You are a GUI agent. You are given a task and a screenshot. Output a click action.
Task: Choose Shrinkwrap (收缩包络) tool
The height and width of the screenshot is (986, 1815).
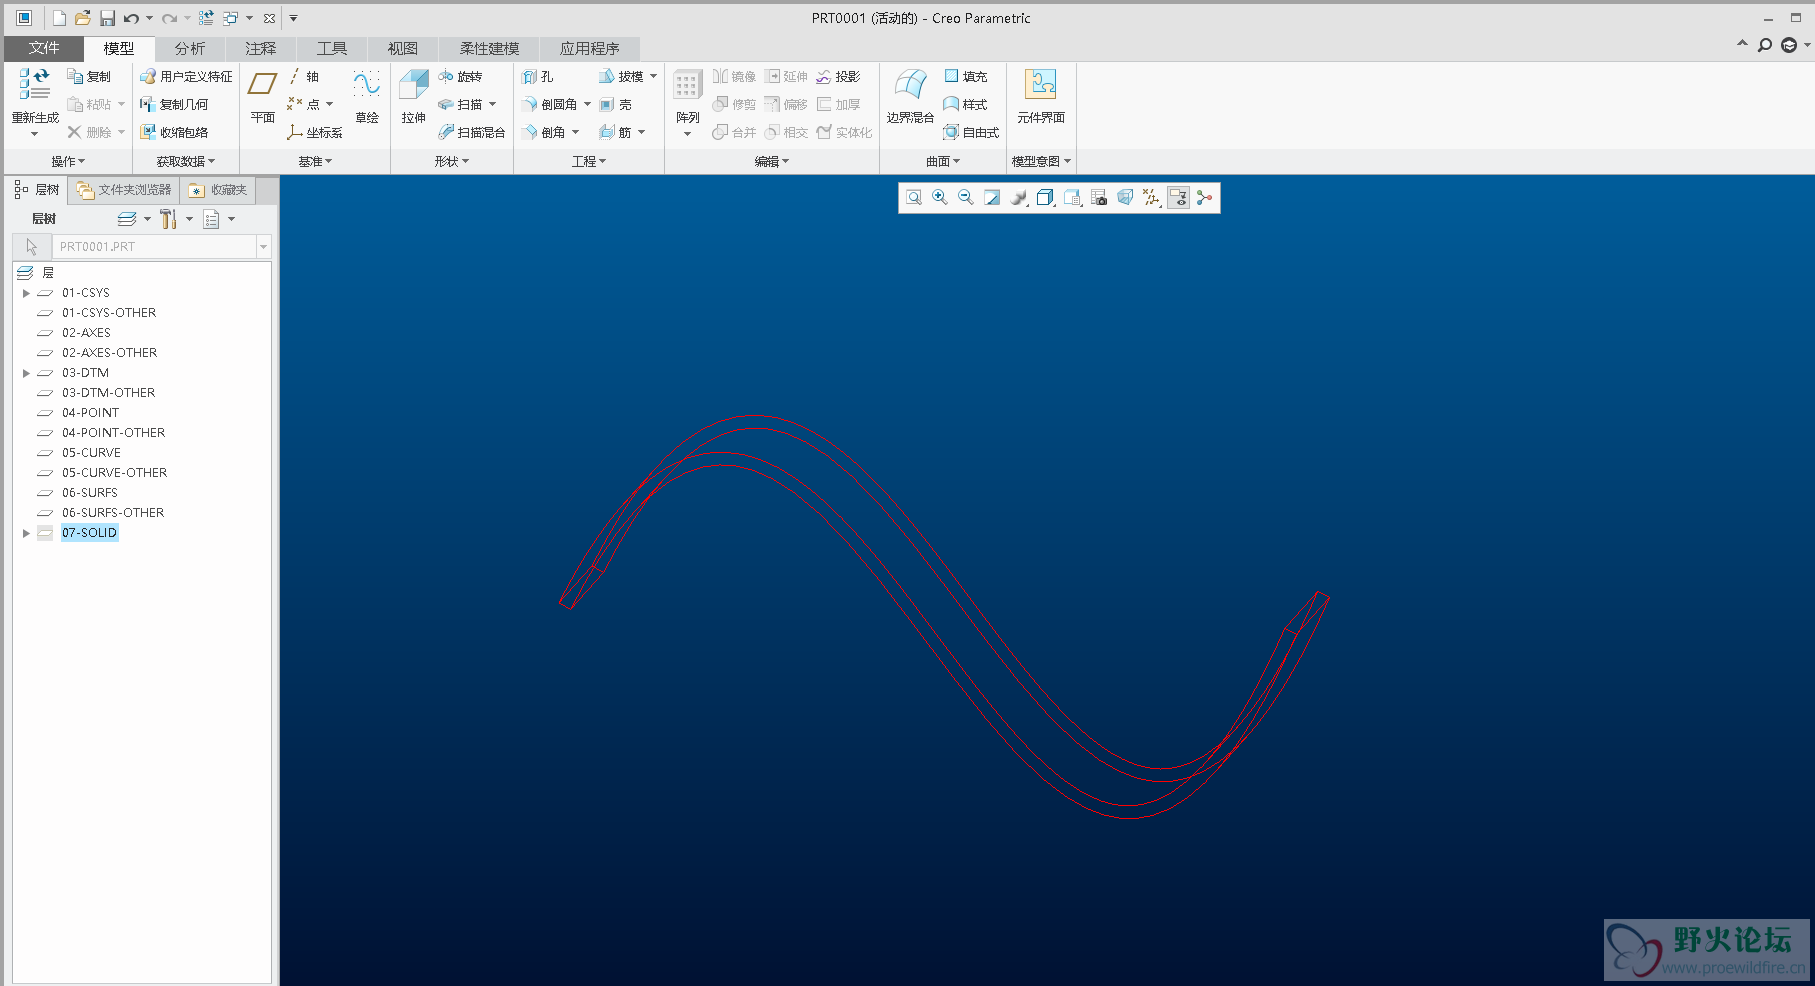[x=174, y=132]
